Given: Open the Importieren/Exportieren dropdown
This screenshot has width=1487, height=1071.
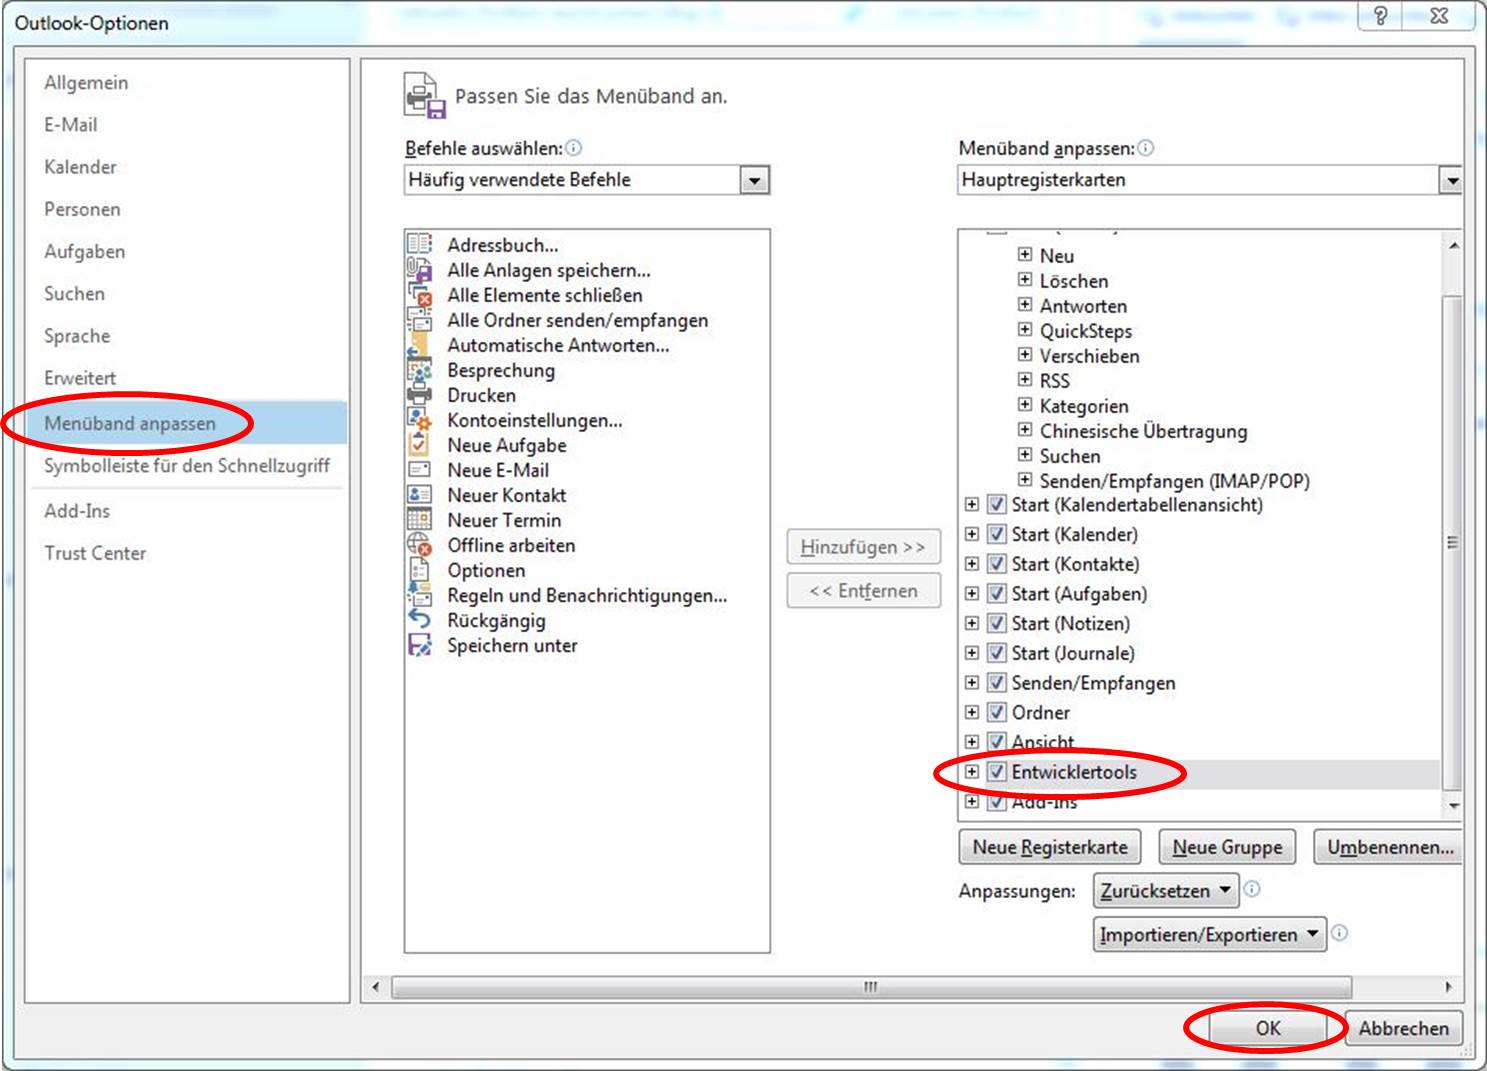Looking at the screenshot, I should click(1210, 934).
